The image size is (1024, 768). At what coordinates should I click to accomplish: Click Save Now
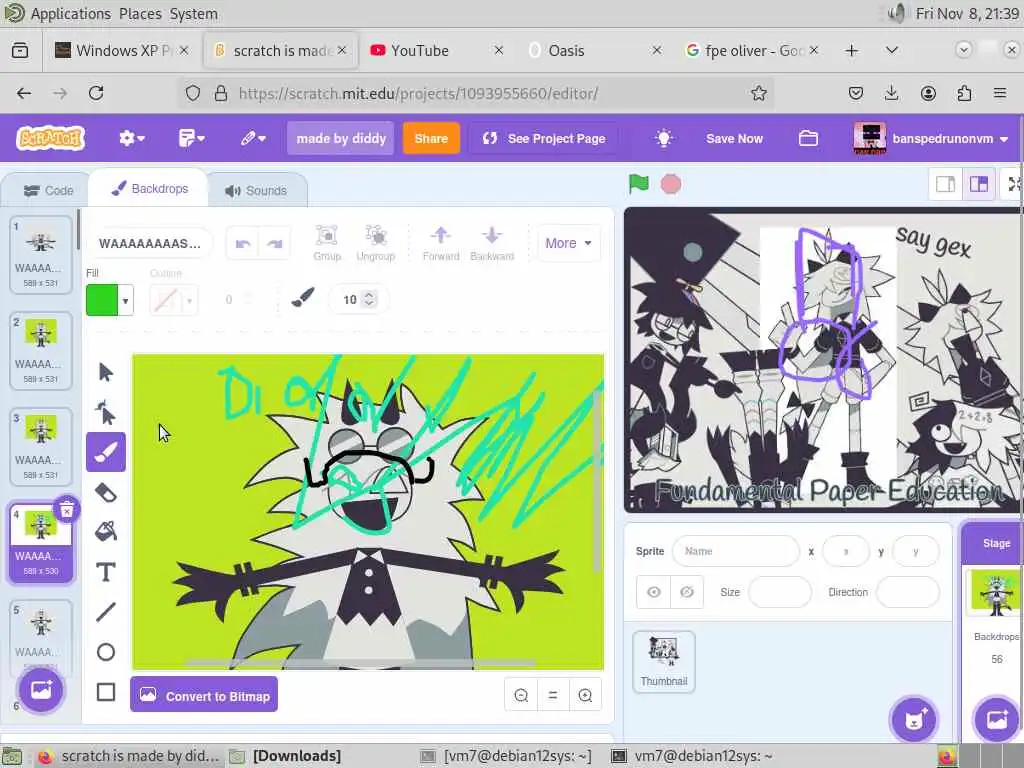pos(734,138)
